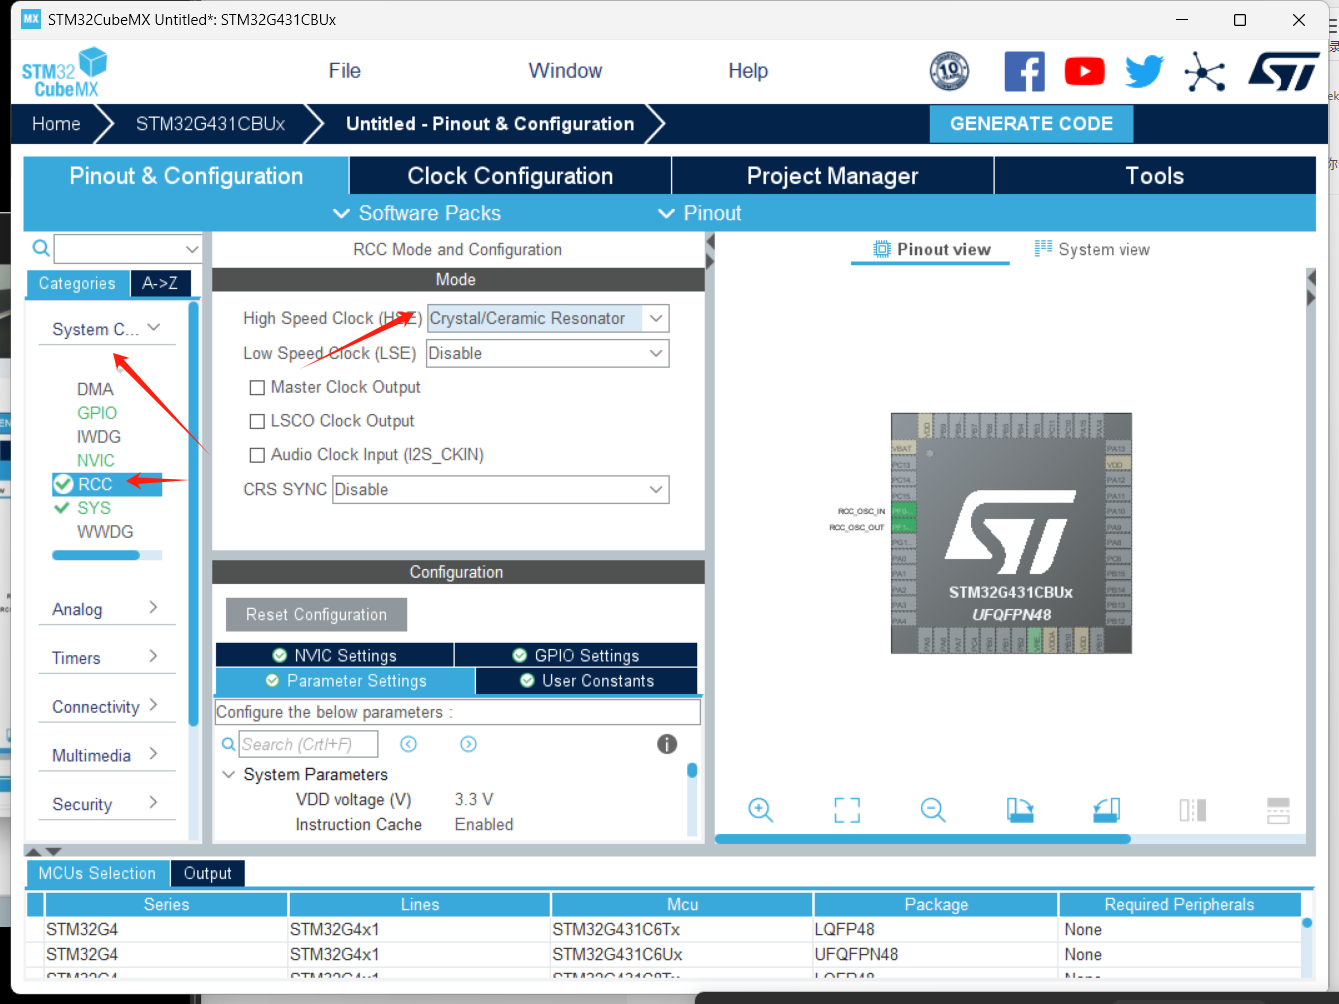Go to previous parameter search result
Viewport: 1339px width, 1004px height.
tap(408, 744)
